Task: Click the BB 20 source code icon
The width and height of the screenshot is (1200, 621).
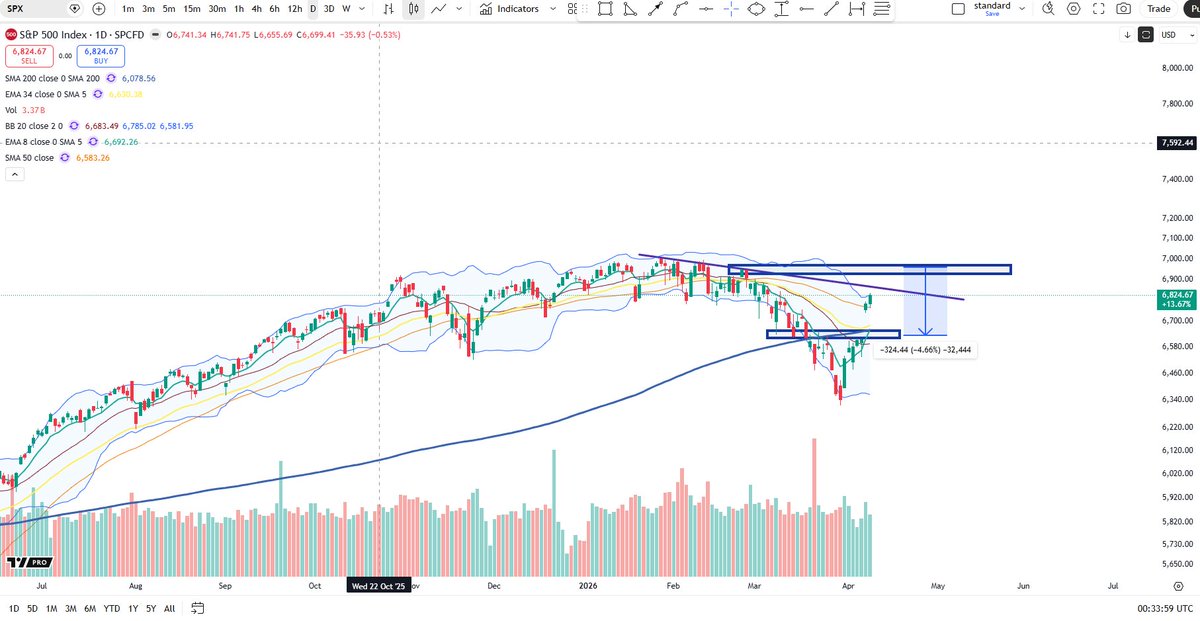Action: (73, 126)
